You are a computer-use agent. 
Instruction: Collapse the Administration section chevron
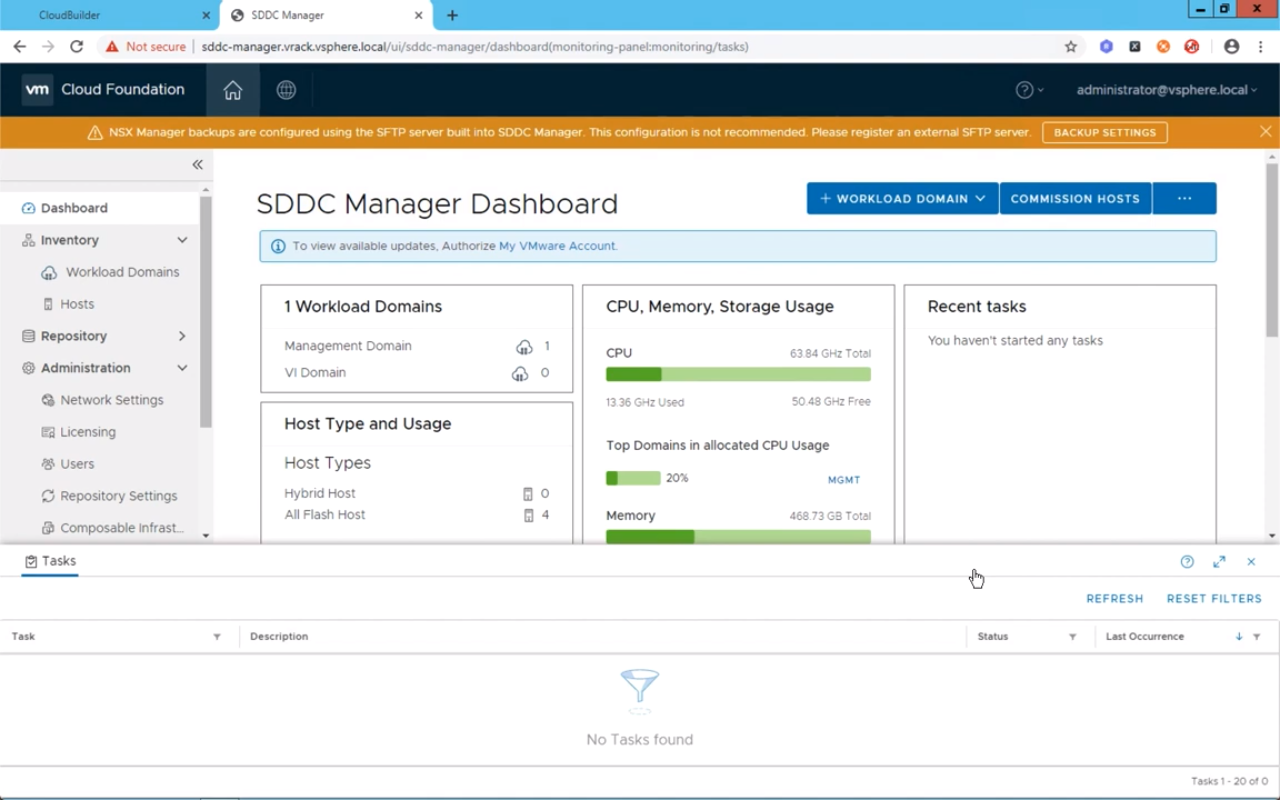(182, 368)
